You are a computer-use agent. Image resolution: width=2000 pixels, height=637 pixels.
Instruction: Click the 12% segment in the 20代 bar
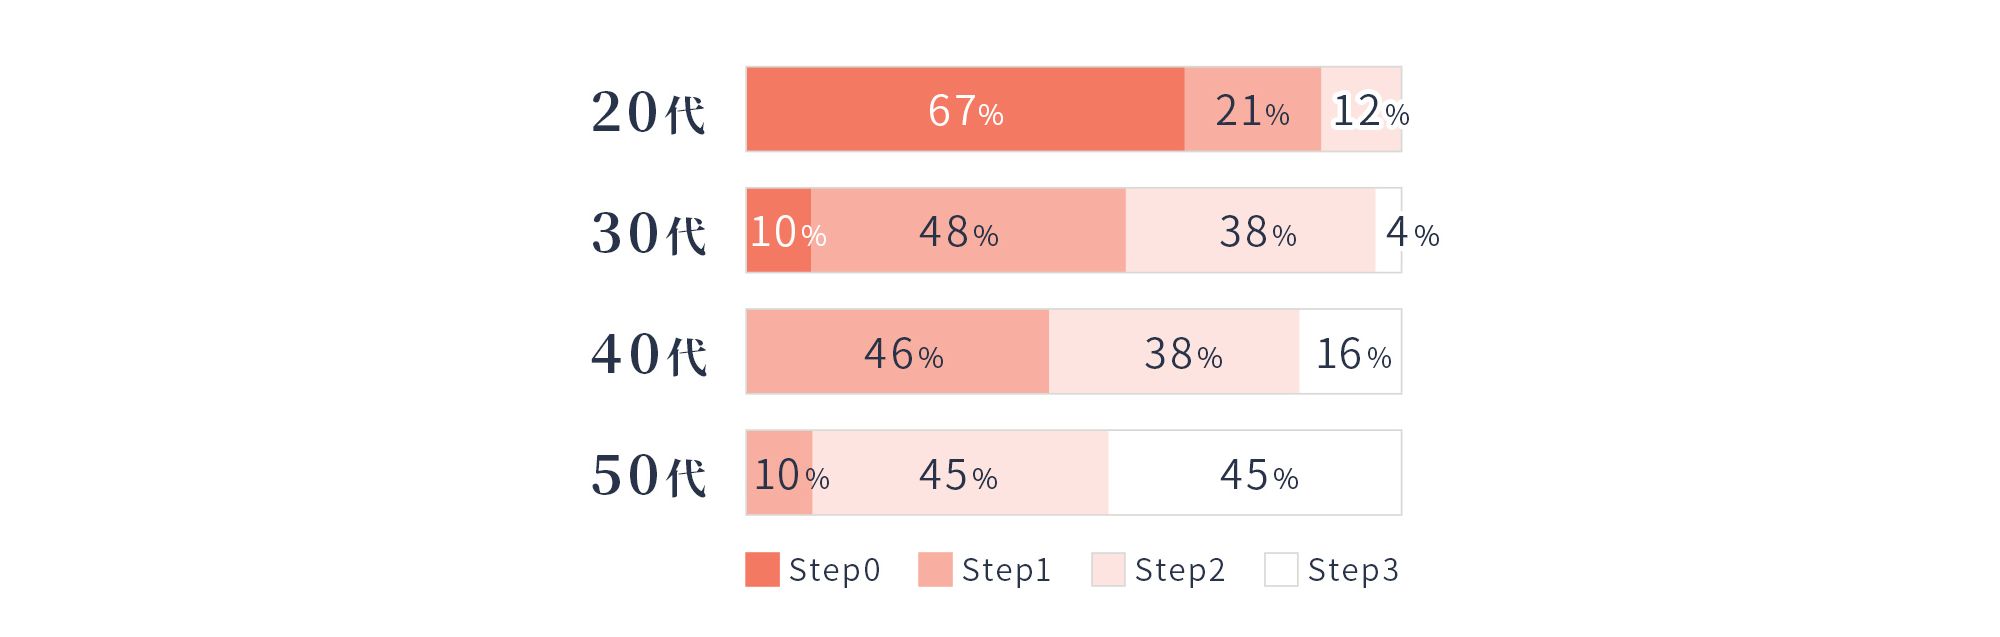click(x=1361, y=110)
